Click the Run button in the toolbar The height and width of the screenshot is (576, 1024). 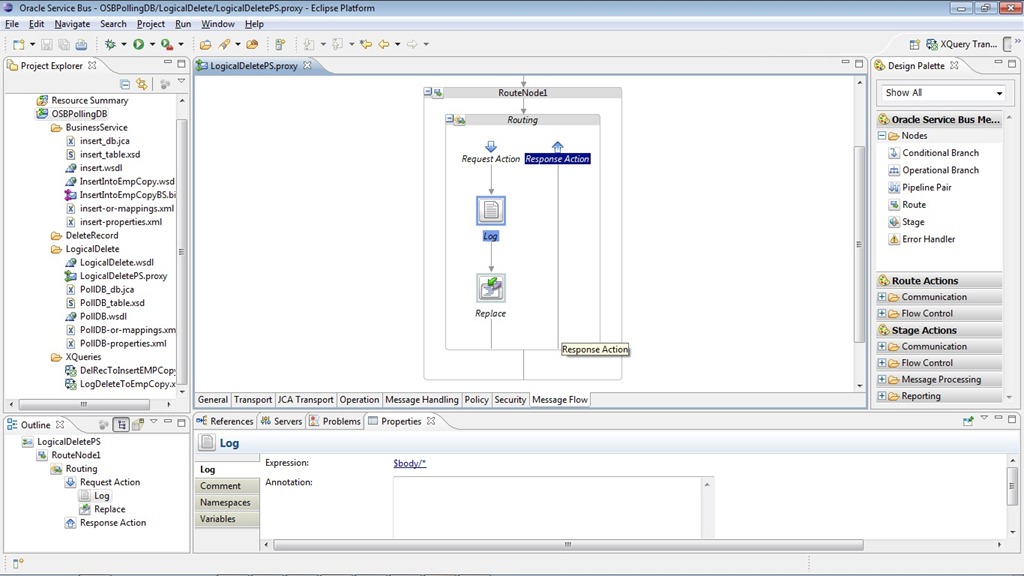(139, 44)
